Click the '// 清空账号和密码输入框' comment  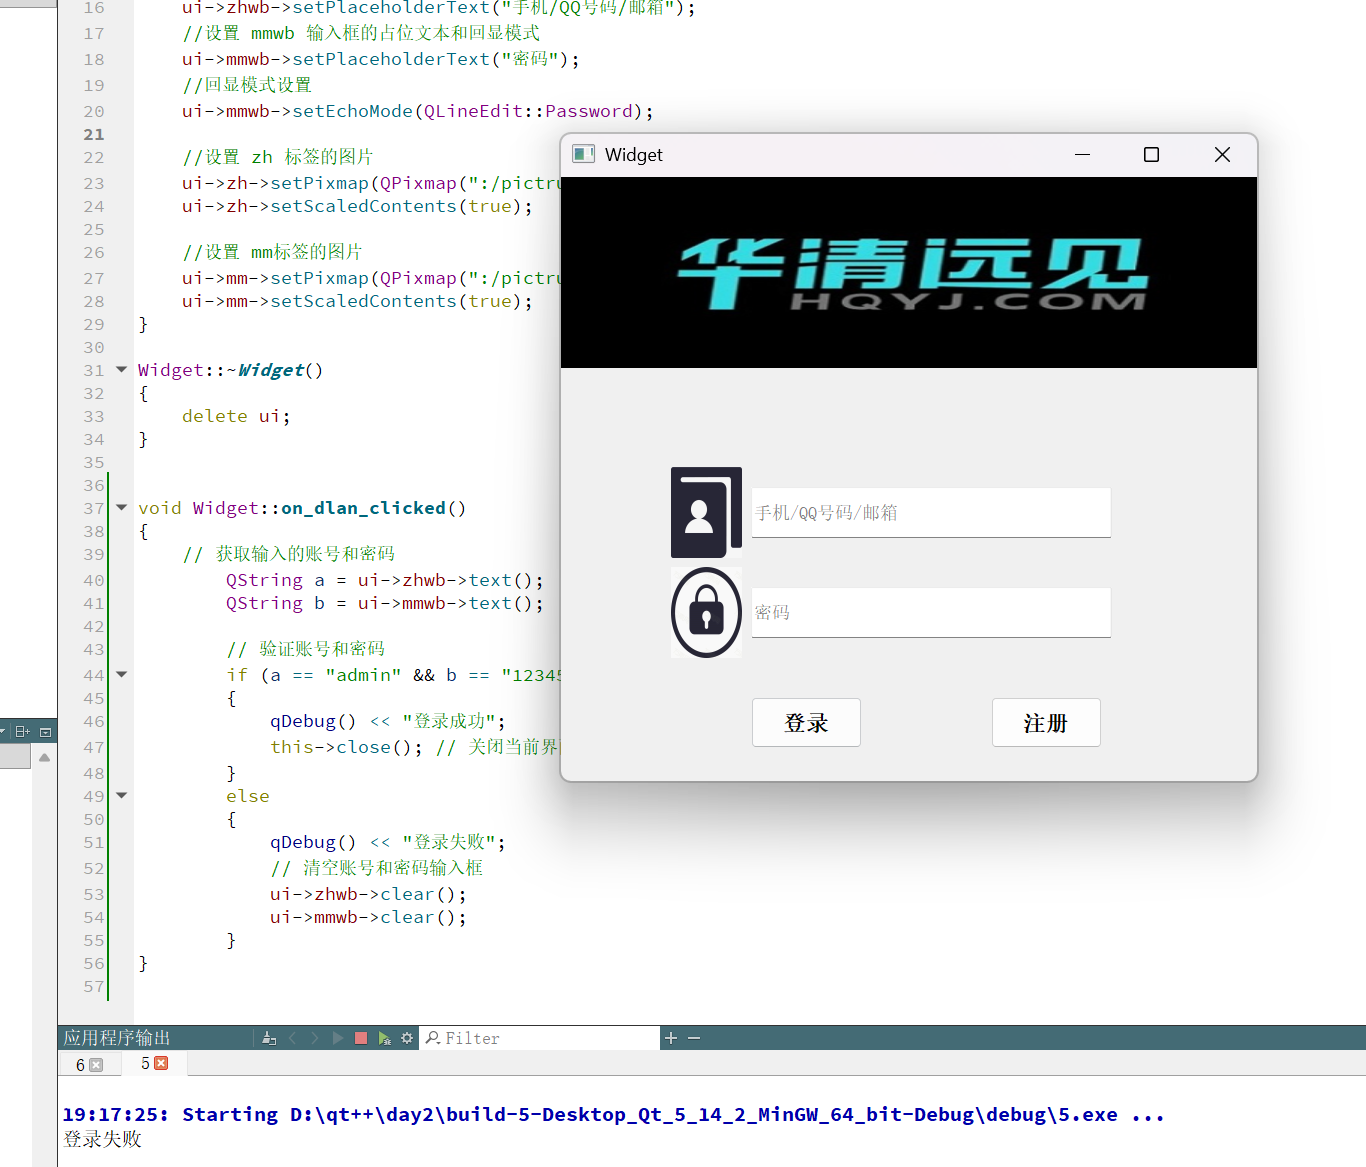click(x=376, y=868)
